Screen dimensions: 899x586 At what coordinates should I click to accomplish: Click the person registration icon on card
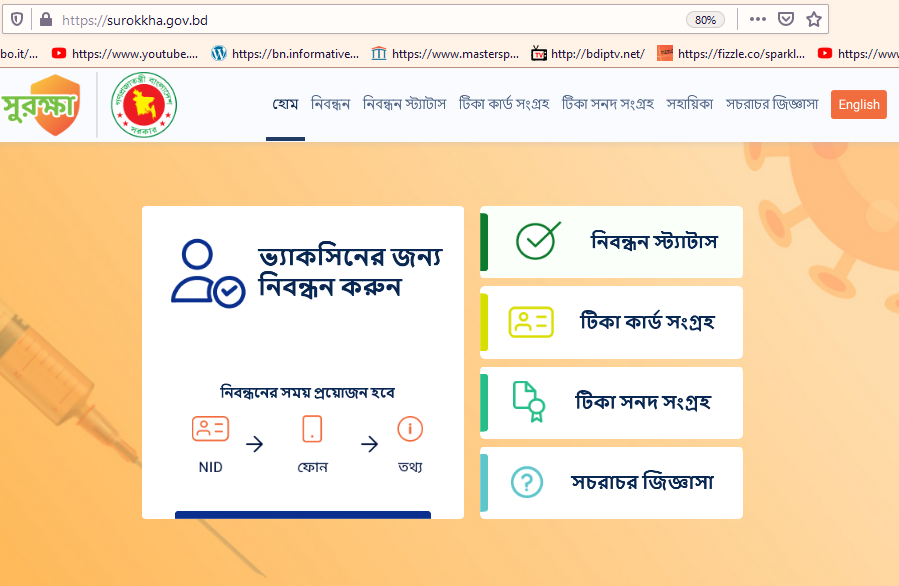coord(208,273)
